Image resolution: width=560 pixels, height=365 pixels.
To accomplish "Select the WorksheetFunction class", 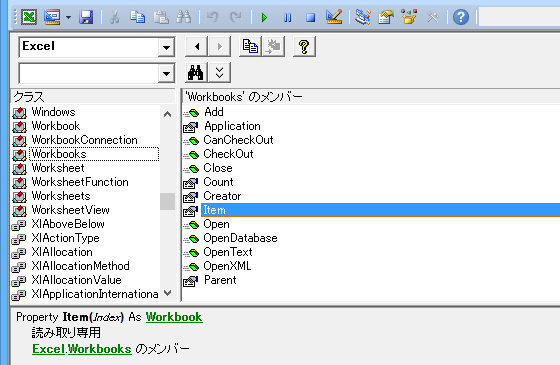I will (x=80, y=182).
